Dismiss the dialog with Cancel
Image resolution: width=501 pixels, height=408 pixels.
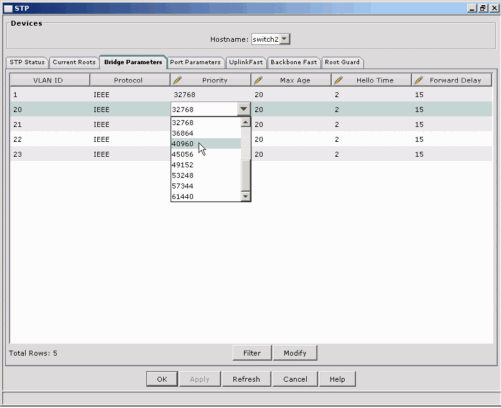coord(295,379)
